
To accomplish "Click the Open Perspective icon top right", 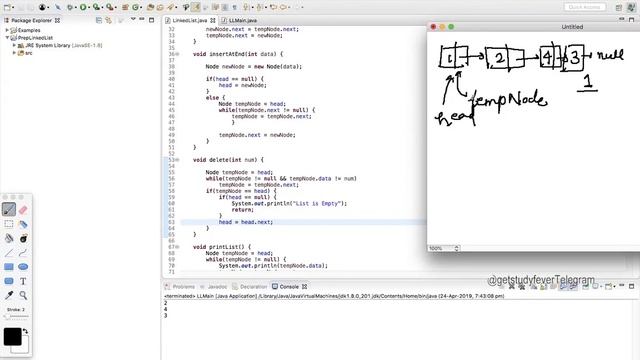I will click(619, 7).
